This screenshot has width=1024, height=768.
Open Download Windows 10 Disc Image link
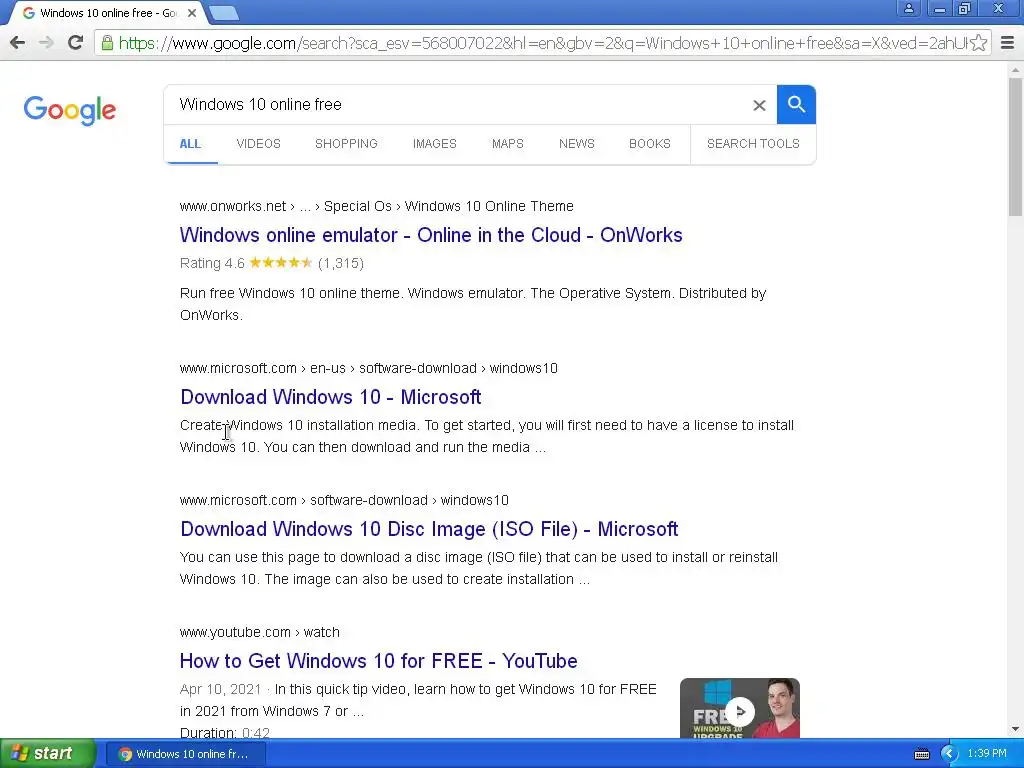(x=429, y=529)
